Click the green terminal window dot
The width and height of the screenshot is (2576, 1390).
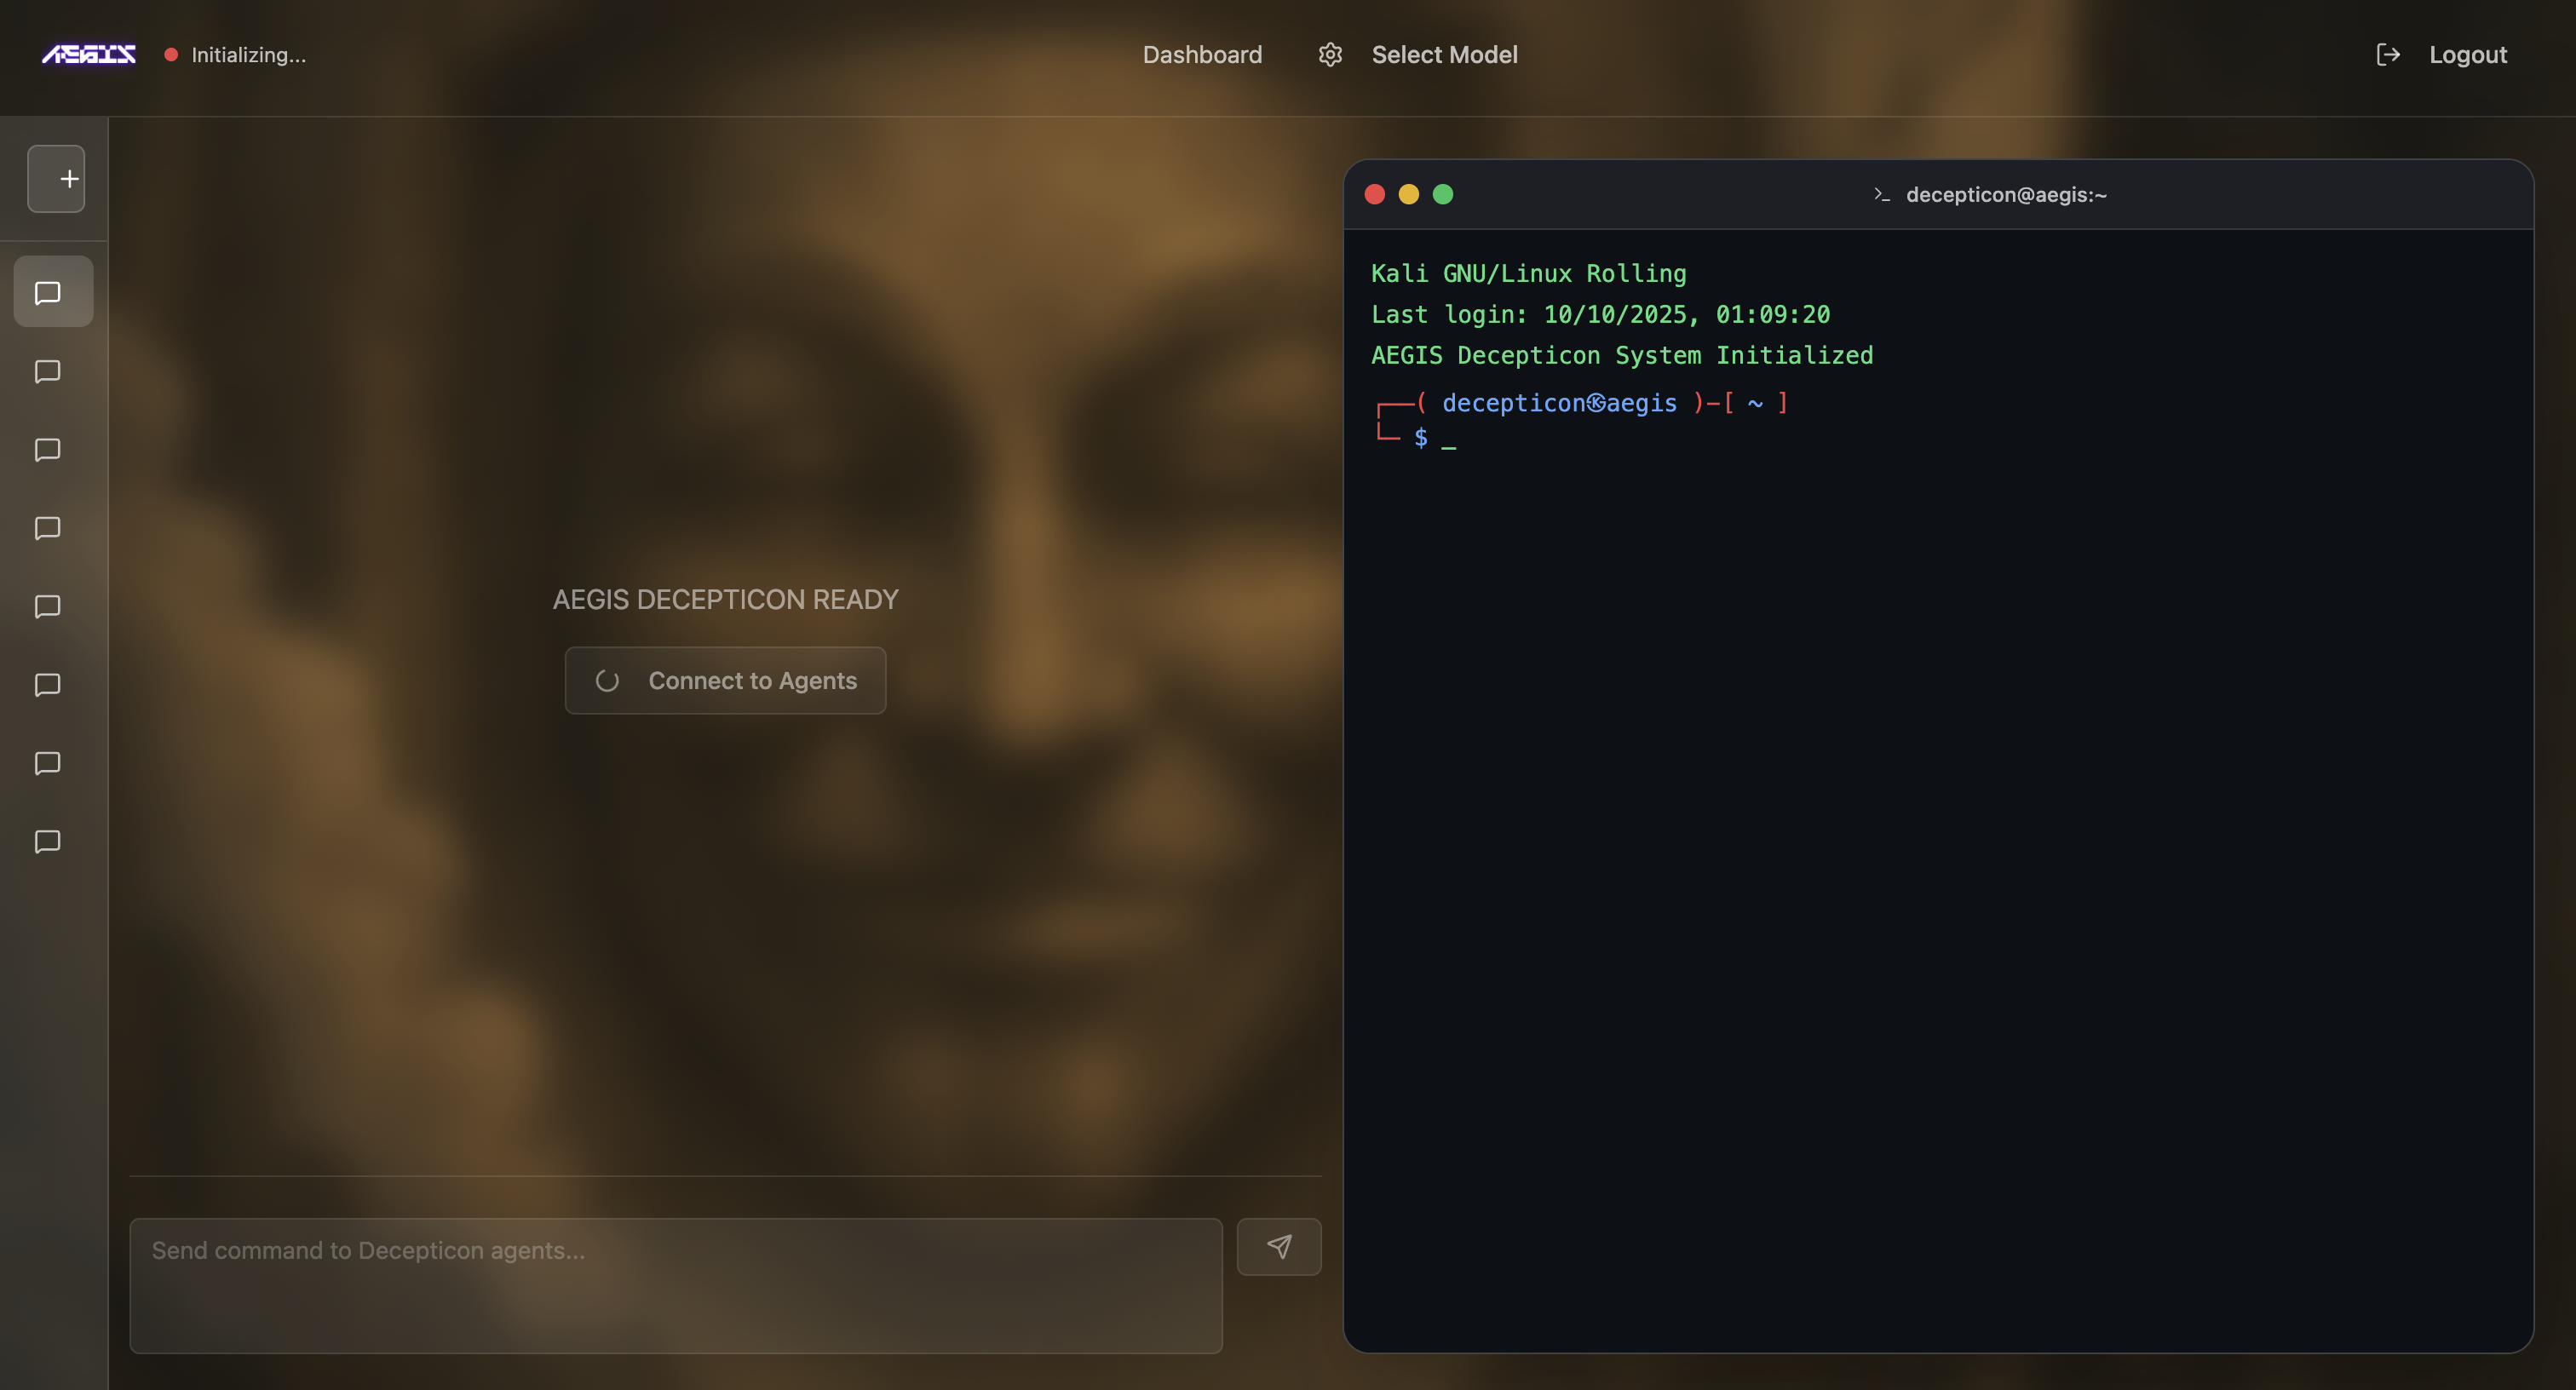(1443, 194)
